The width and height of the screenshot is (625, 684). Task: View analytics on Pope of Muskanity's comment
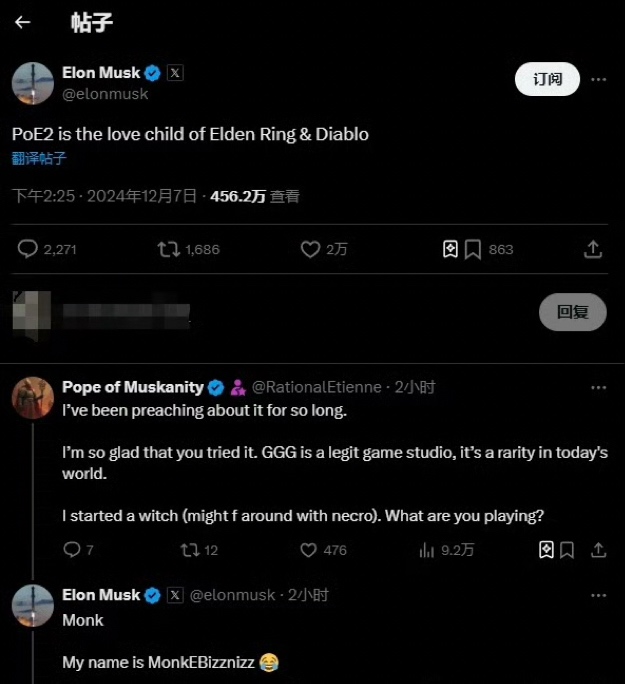(x=427, y=550)
